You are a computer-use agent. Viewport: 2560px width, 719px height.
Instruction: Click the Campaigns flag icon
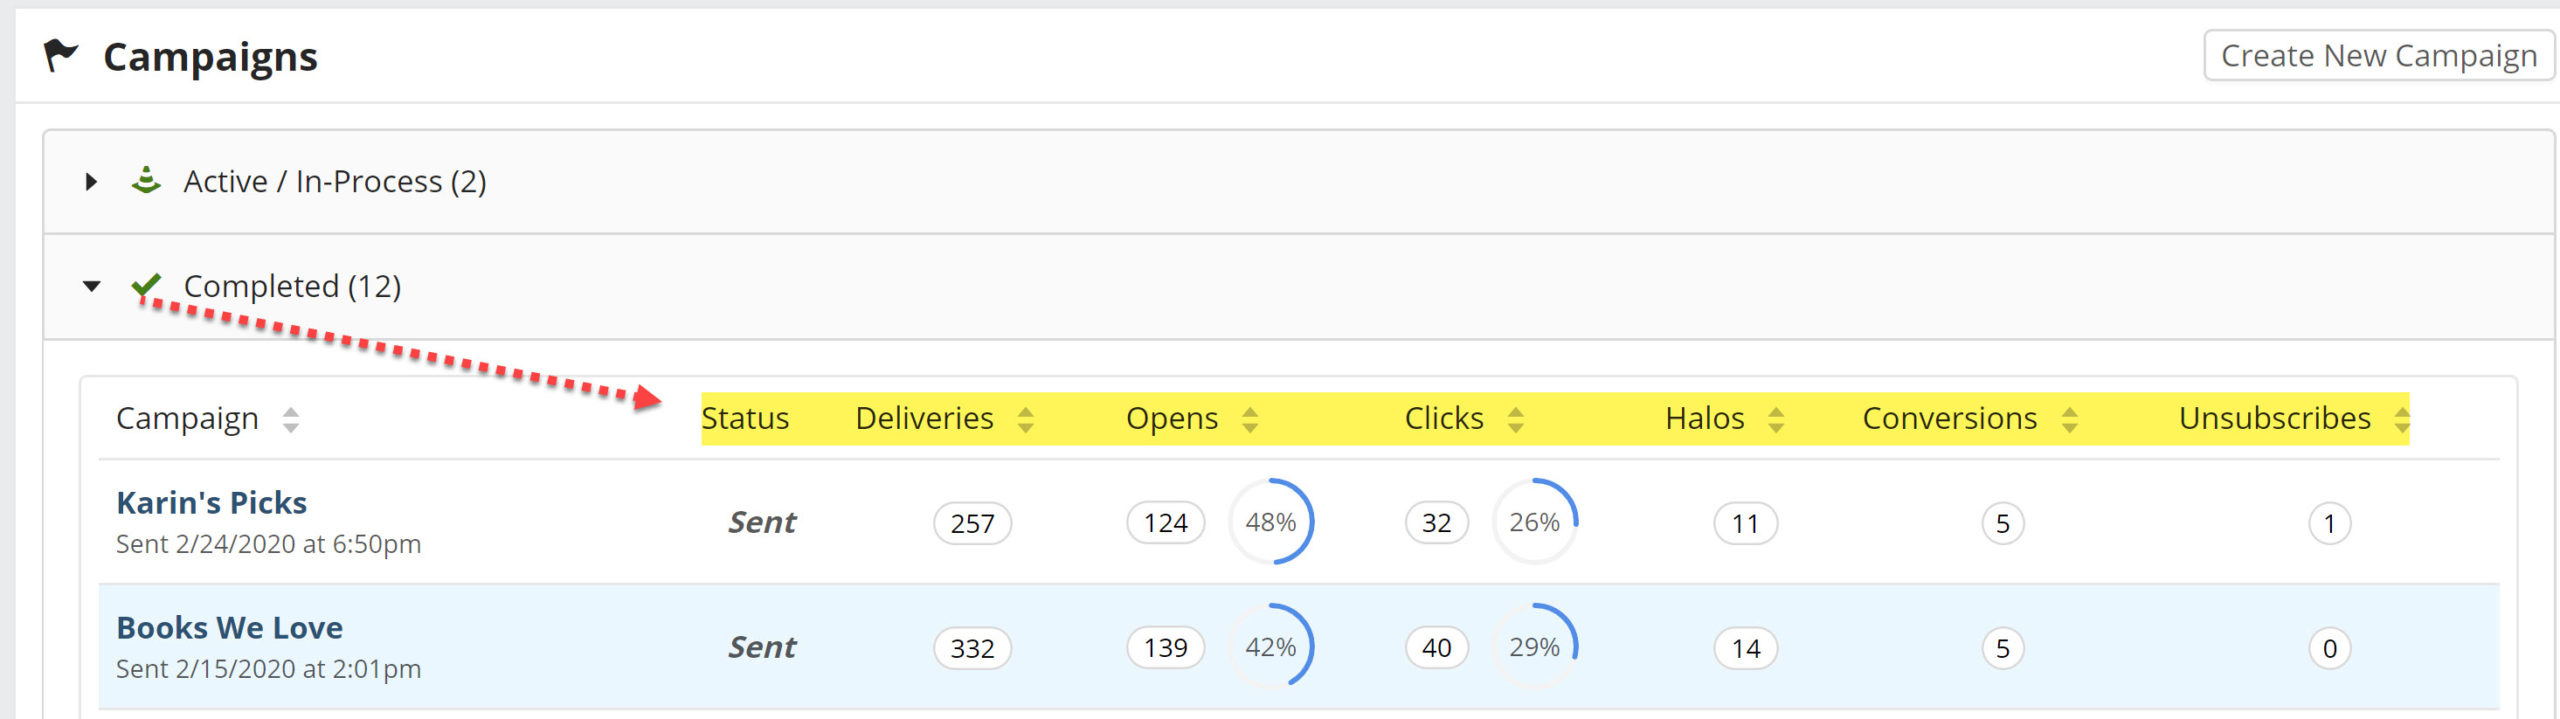[60, 55]
